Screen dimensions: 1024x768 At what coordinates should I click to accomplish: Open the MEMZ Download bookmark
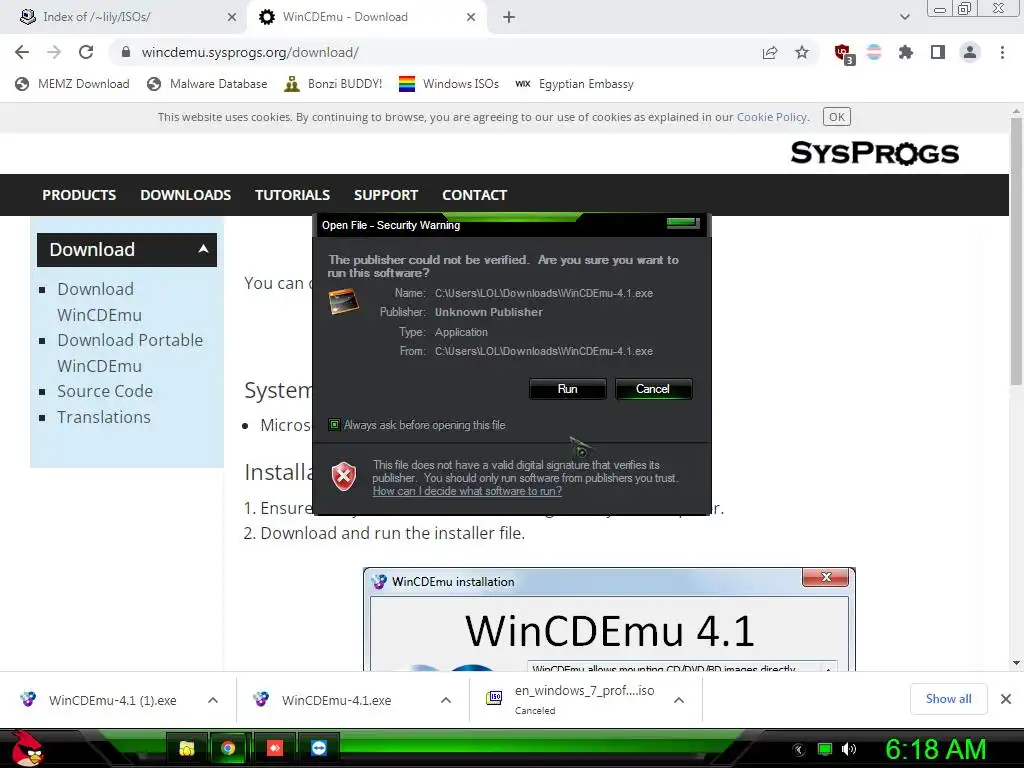pyautogui.click(x=72, y=84)
